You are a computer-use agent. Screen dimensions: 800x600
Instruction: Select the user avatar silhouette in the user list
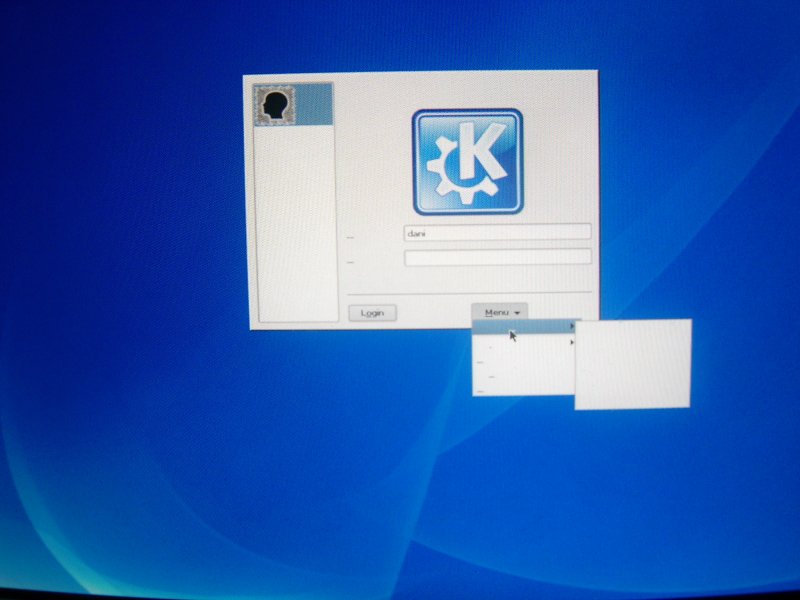[275, 105]
